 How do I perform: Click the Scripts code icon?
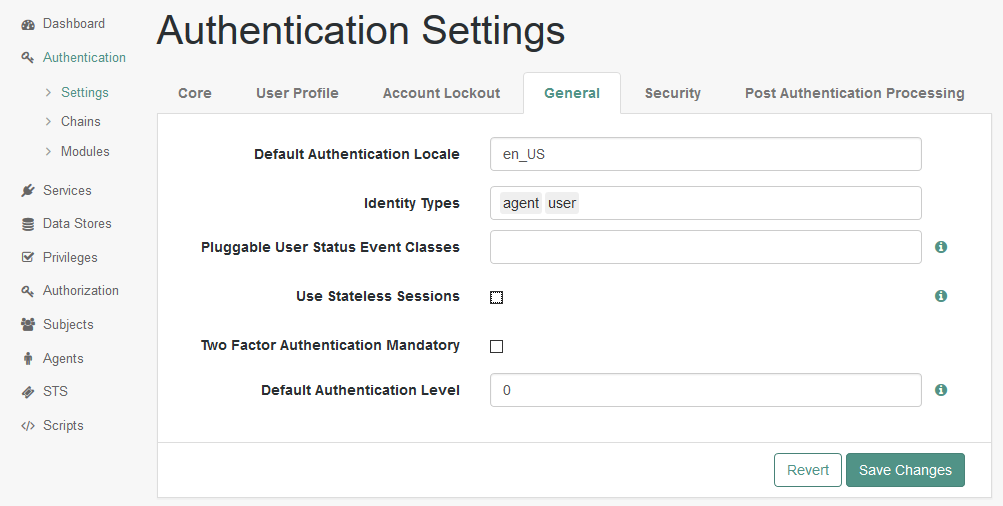[28, 426]
